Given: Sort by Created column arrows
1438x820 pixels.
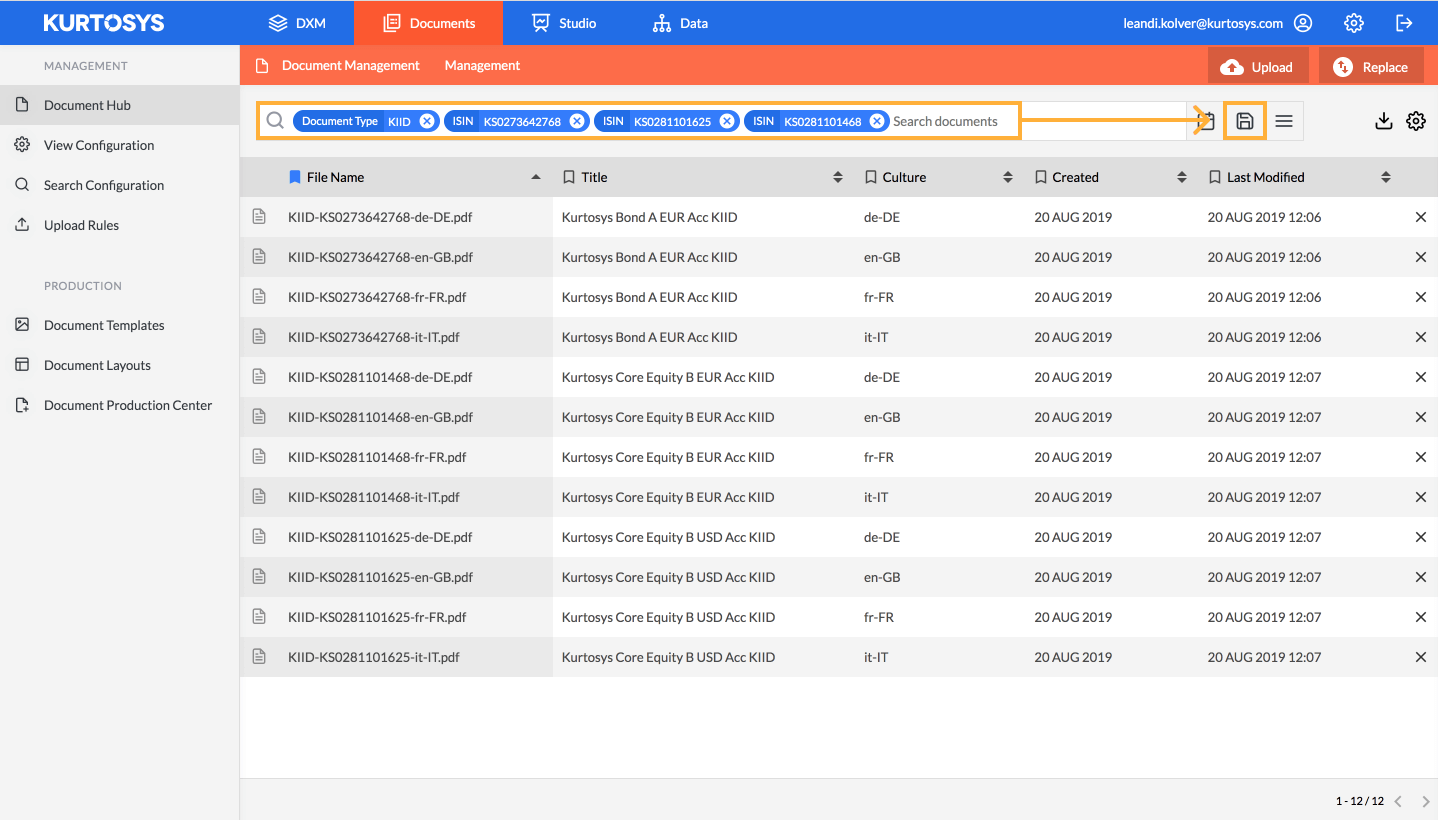Looking at the screenshot, I should click(1182, 177).
